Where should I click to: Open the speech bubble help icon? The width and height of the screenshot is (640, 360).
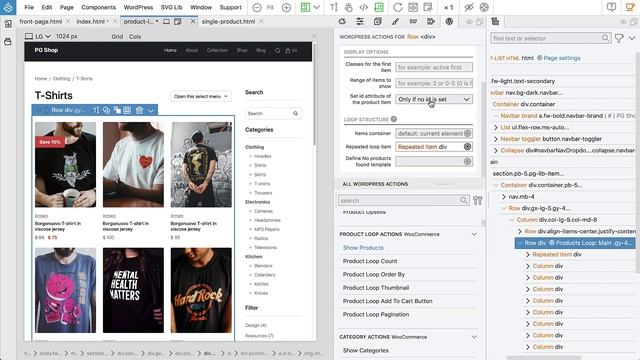[x=611, y=7]
